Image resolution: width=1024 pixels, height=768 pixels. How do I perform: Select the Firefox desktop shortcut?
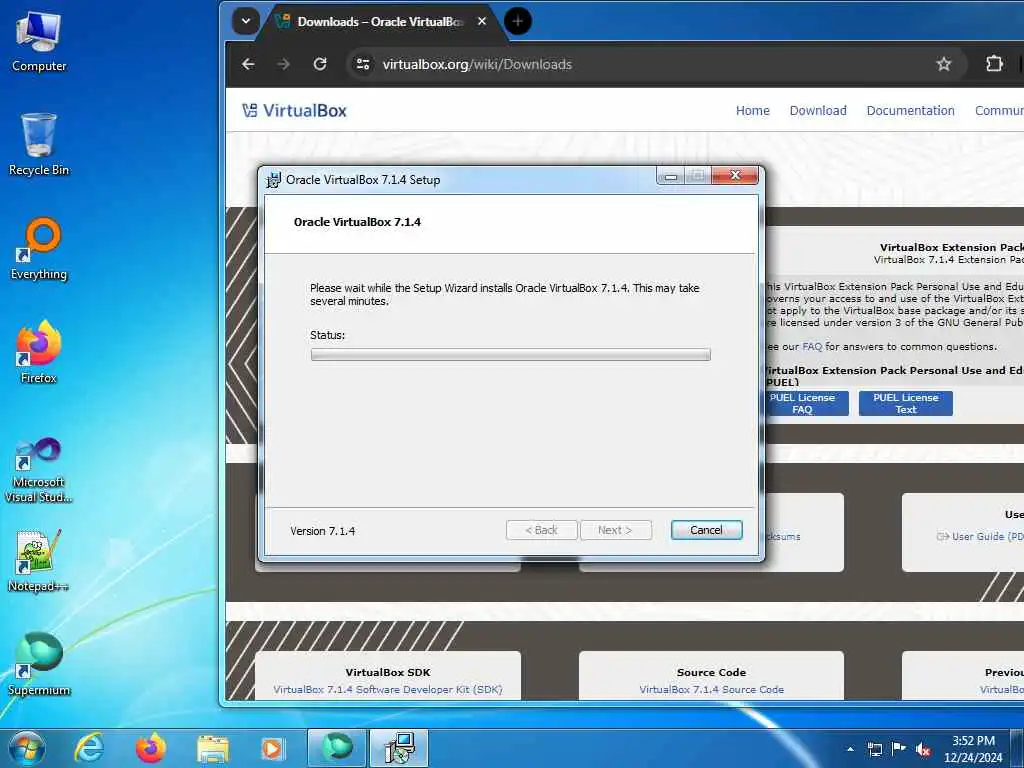pyautogui.click(x=39, y=353)
